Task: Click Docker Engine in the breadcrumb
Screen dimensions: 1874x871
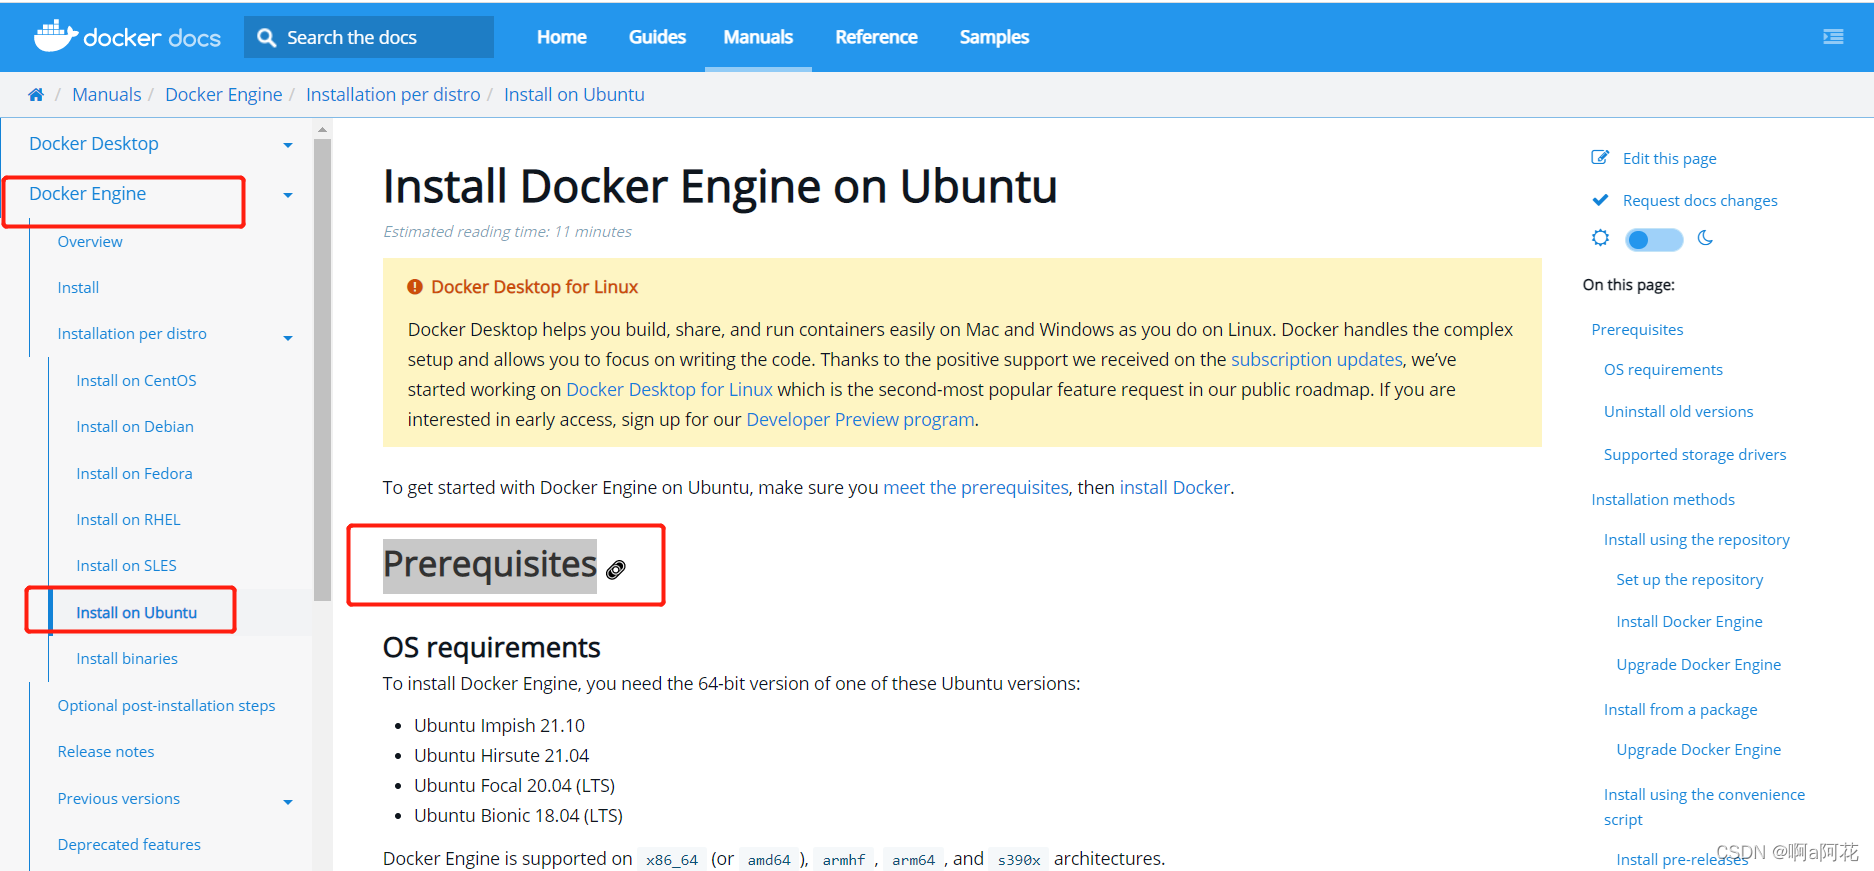Action: tap(224, 95)
